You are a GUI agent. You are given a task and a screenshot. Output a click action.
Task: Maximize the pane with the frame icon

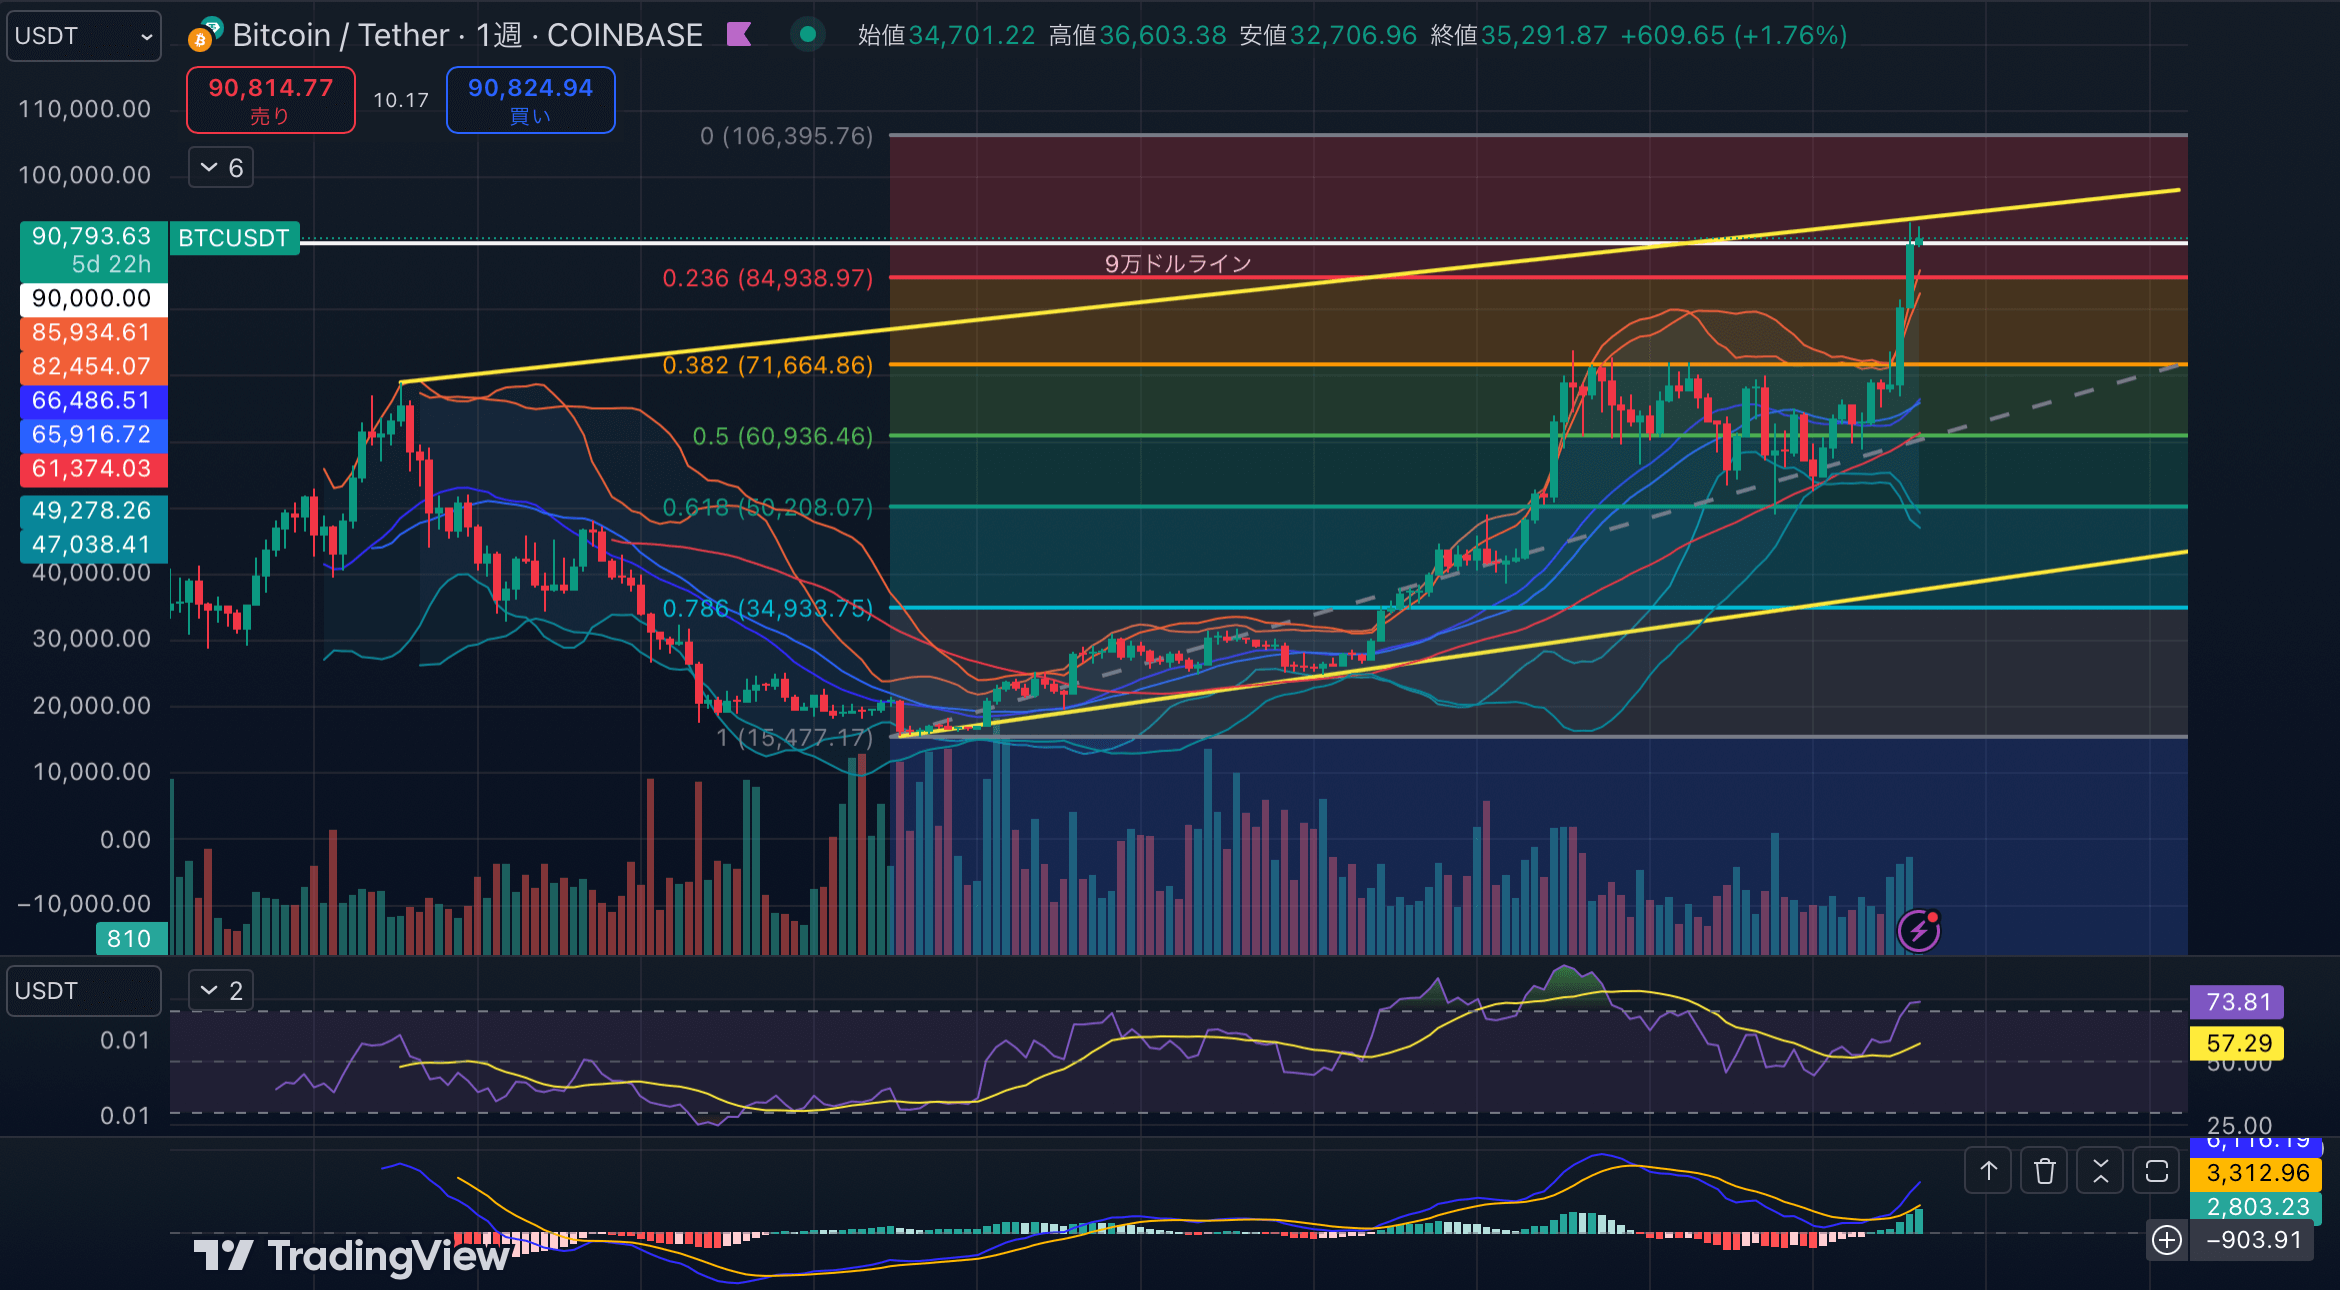(2156, 1171)
